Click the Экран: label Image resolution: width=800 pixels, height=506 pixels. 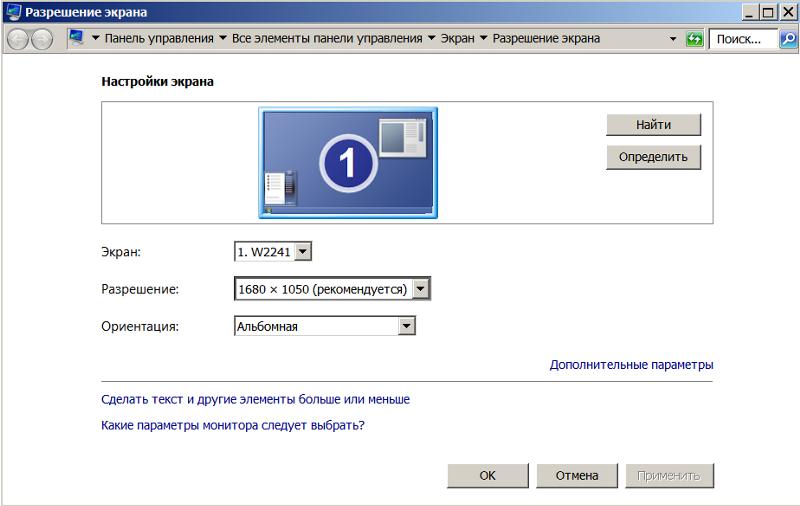click(121, 252)
